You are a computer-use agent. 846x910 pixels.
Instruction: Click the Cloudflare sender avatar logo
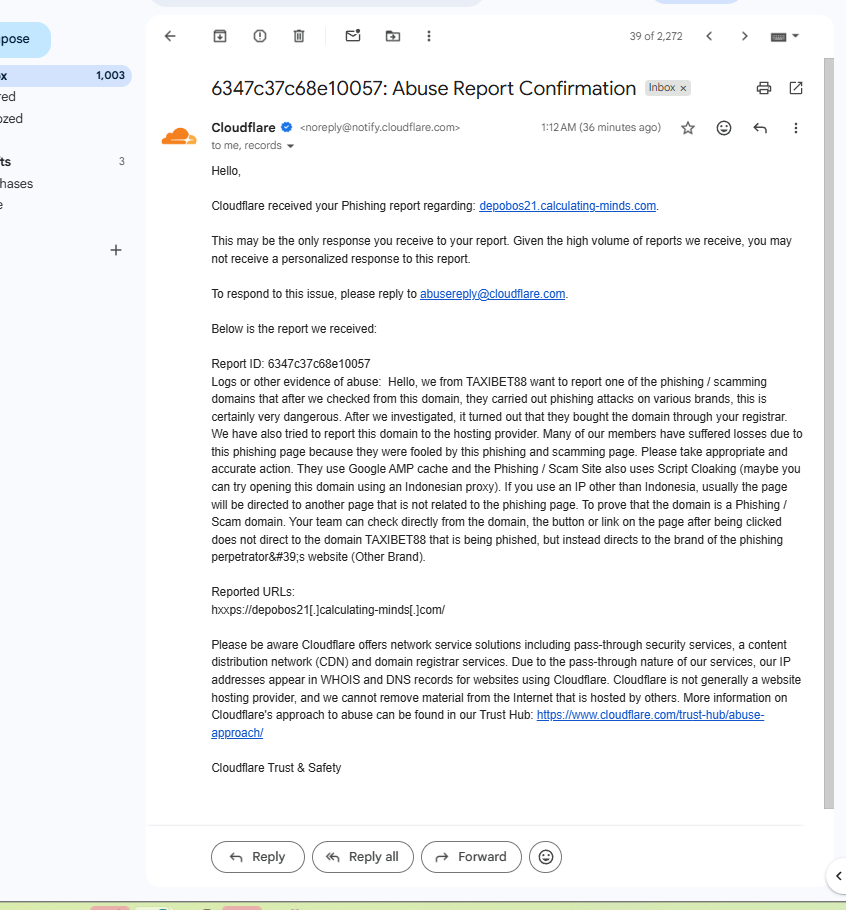tap(179, 137)
